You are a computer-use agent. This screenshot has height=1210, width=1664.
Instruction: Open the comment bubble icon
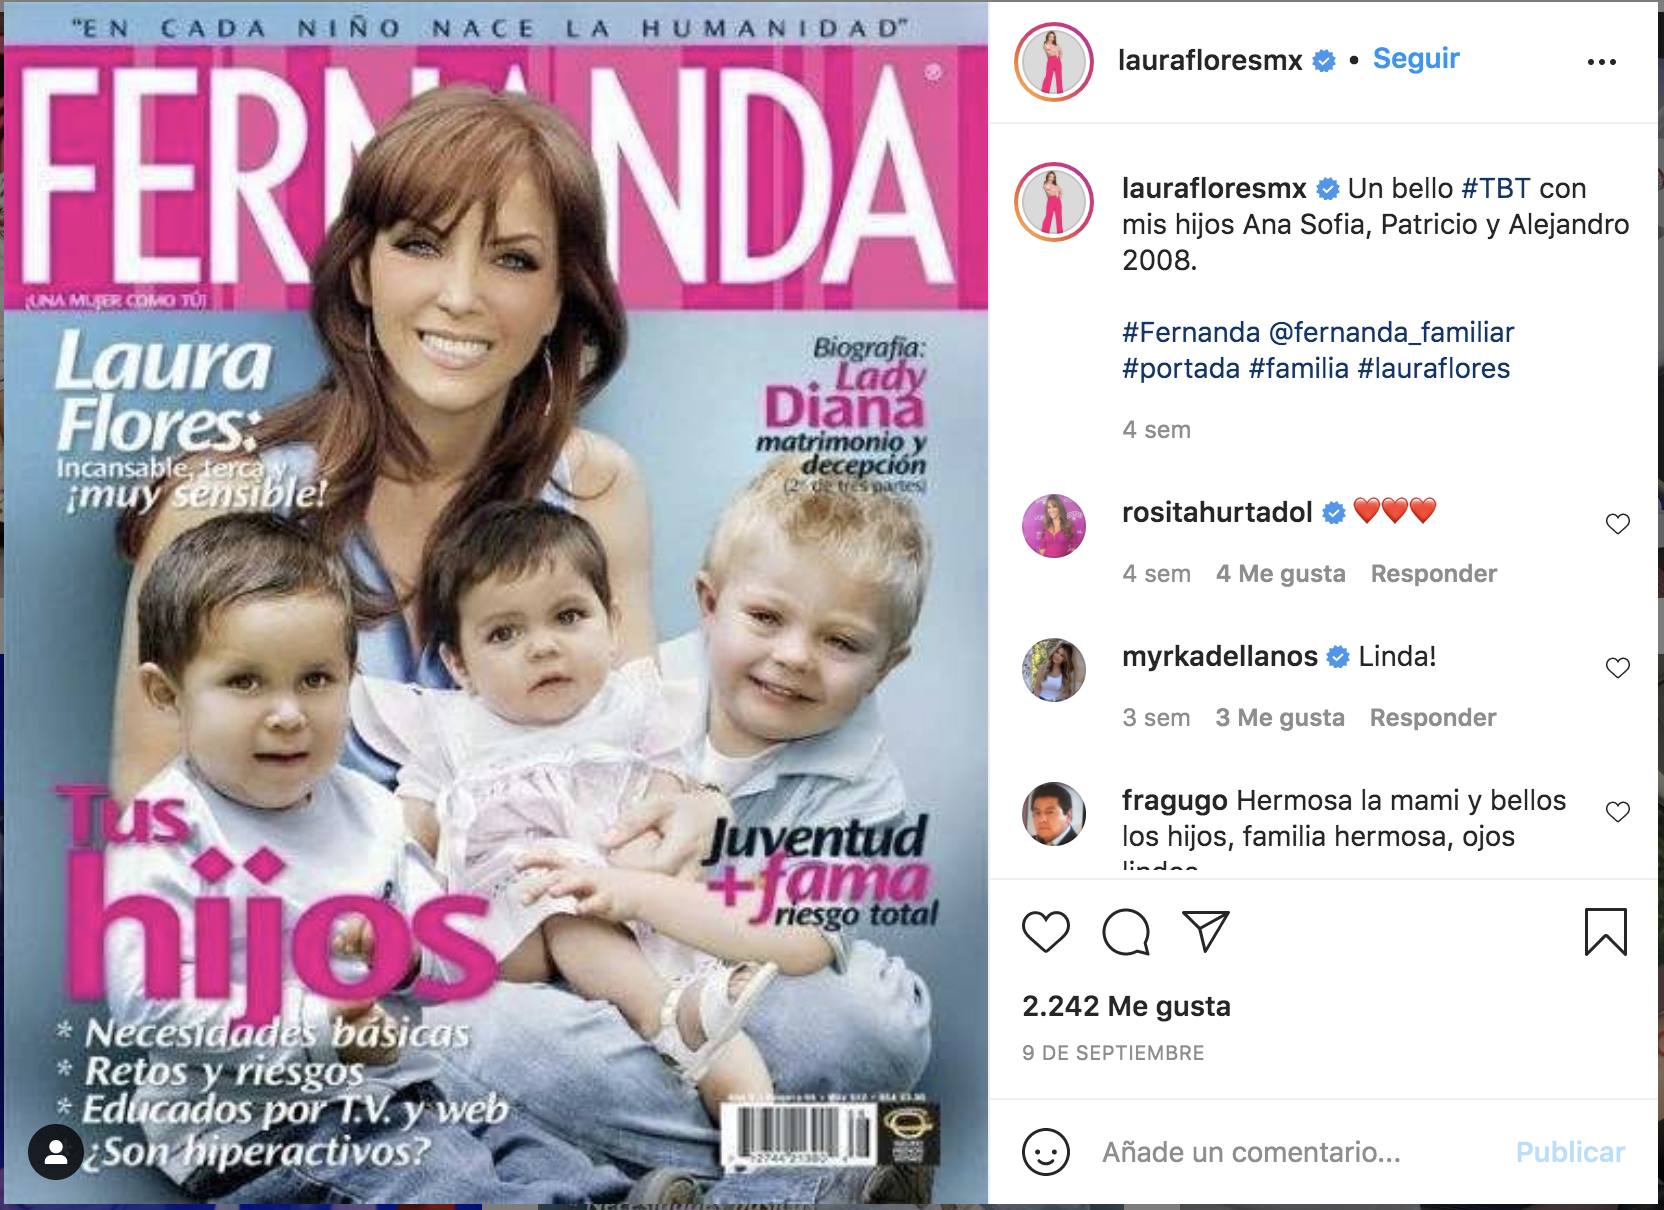point(1126,932)
